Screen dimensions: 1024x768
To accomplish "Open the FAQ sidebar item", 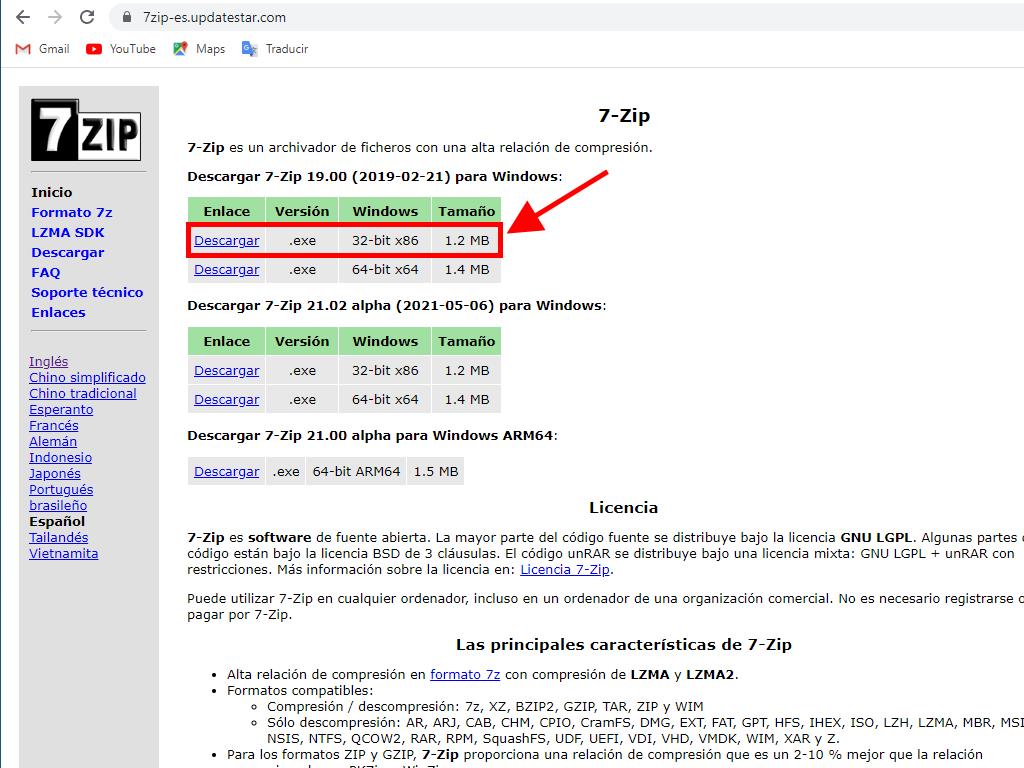I will (45, 273).
